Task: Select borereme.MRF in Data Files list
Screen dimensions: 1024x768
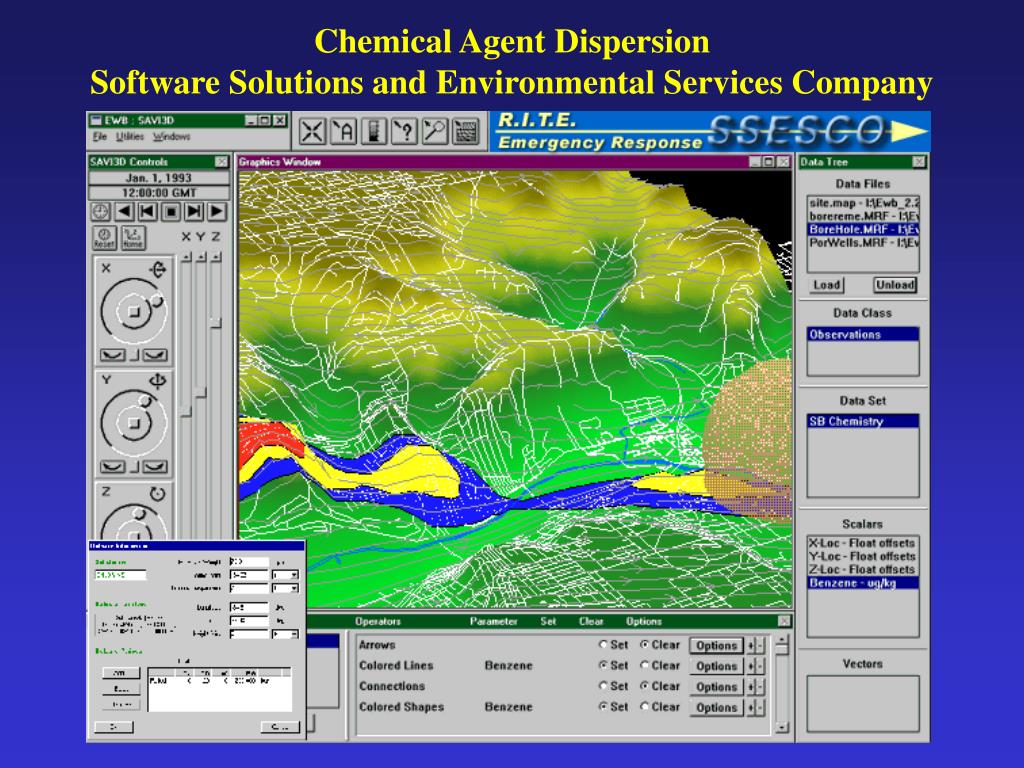Action: 863,216
